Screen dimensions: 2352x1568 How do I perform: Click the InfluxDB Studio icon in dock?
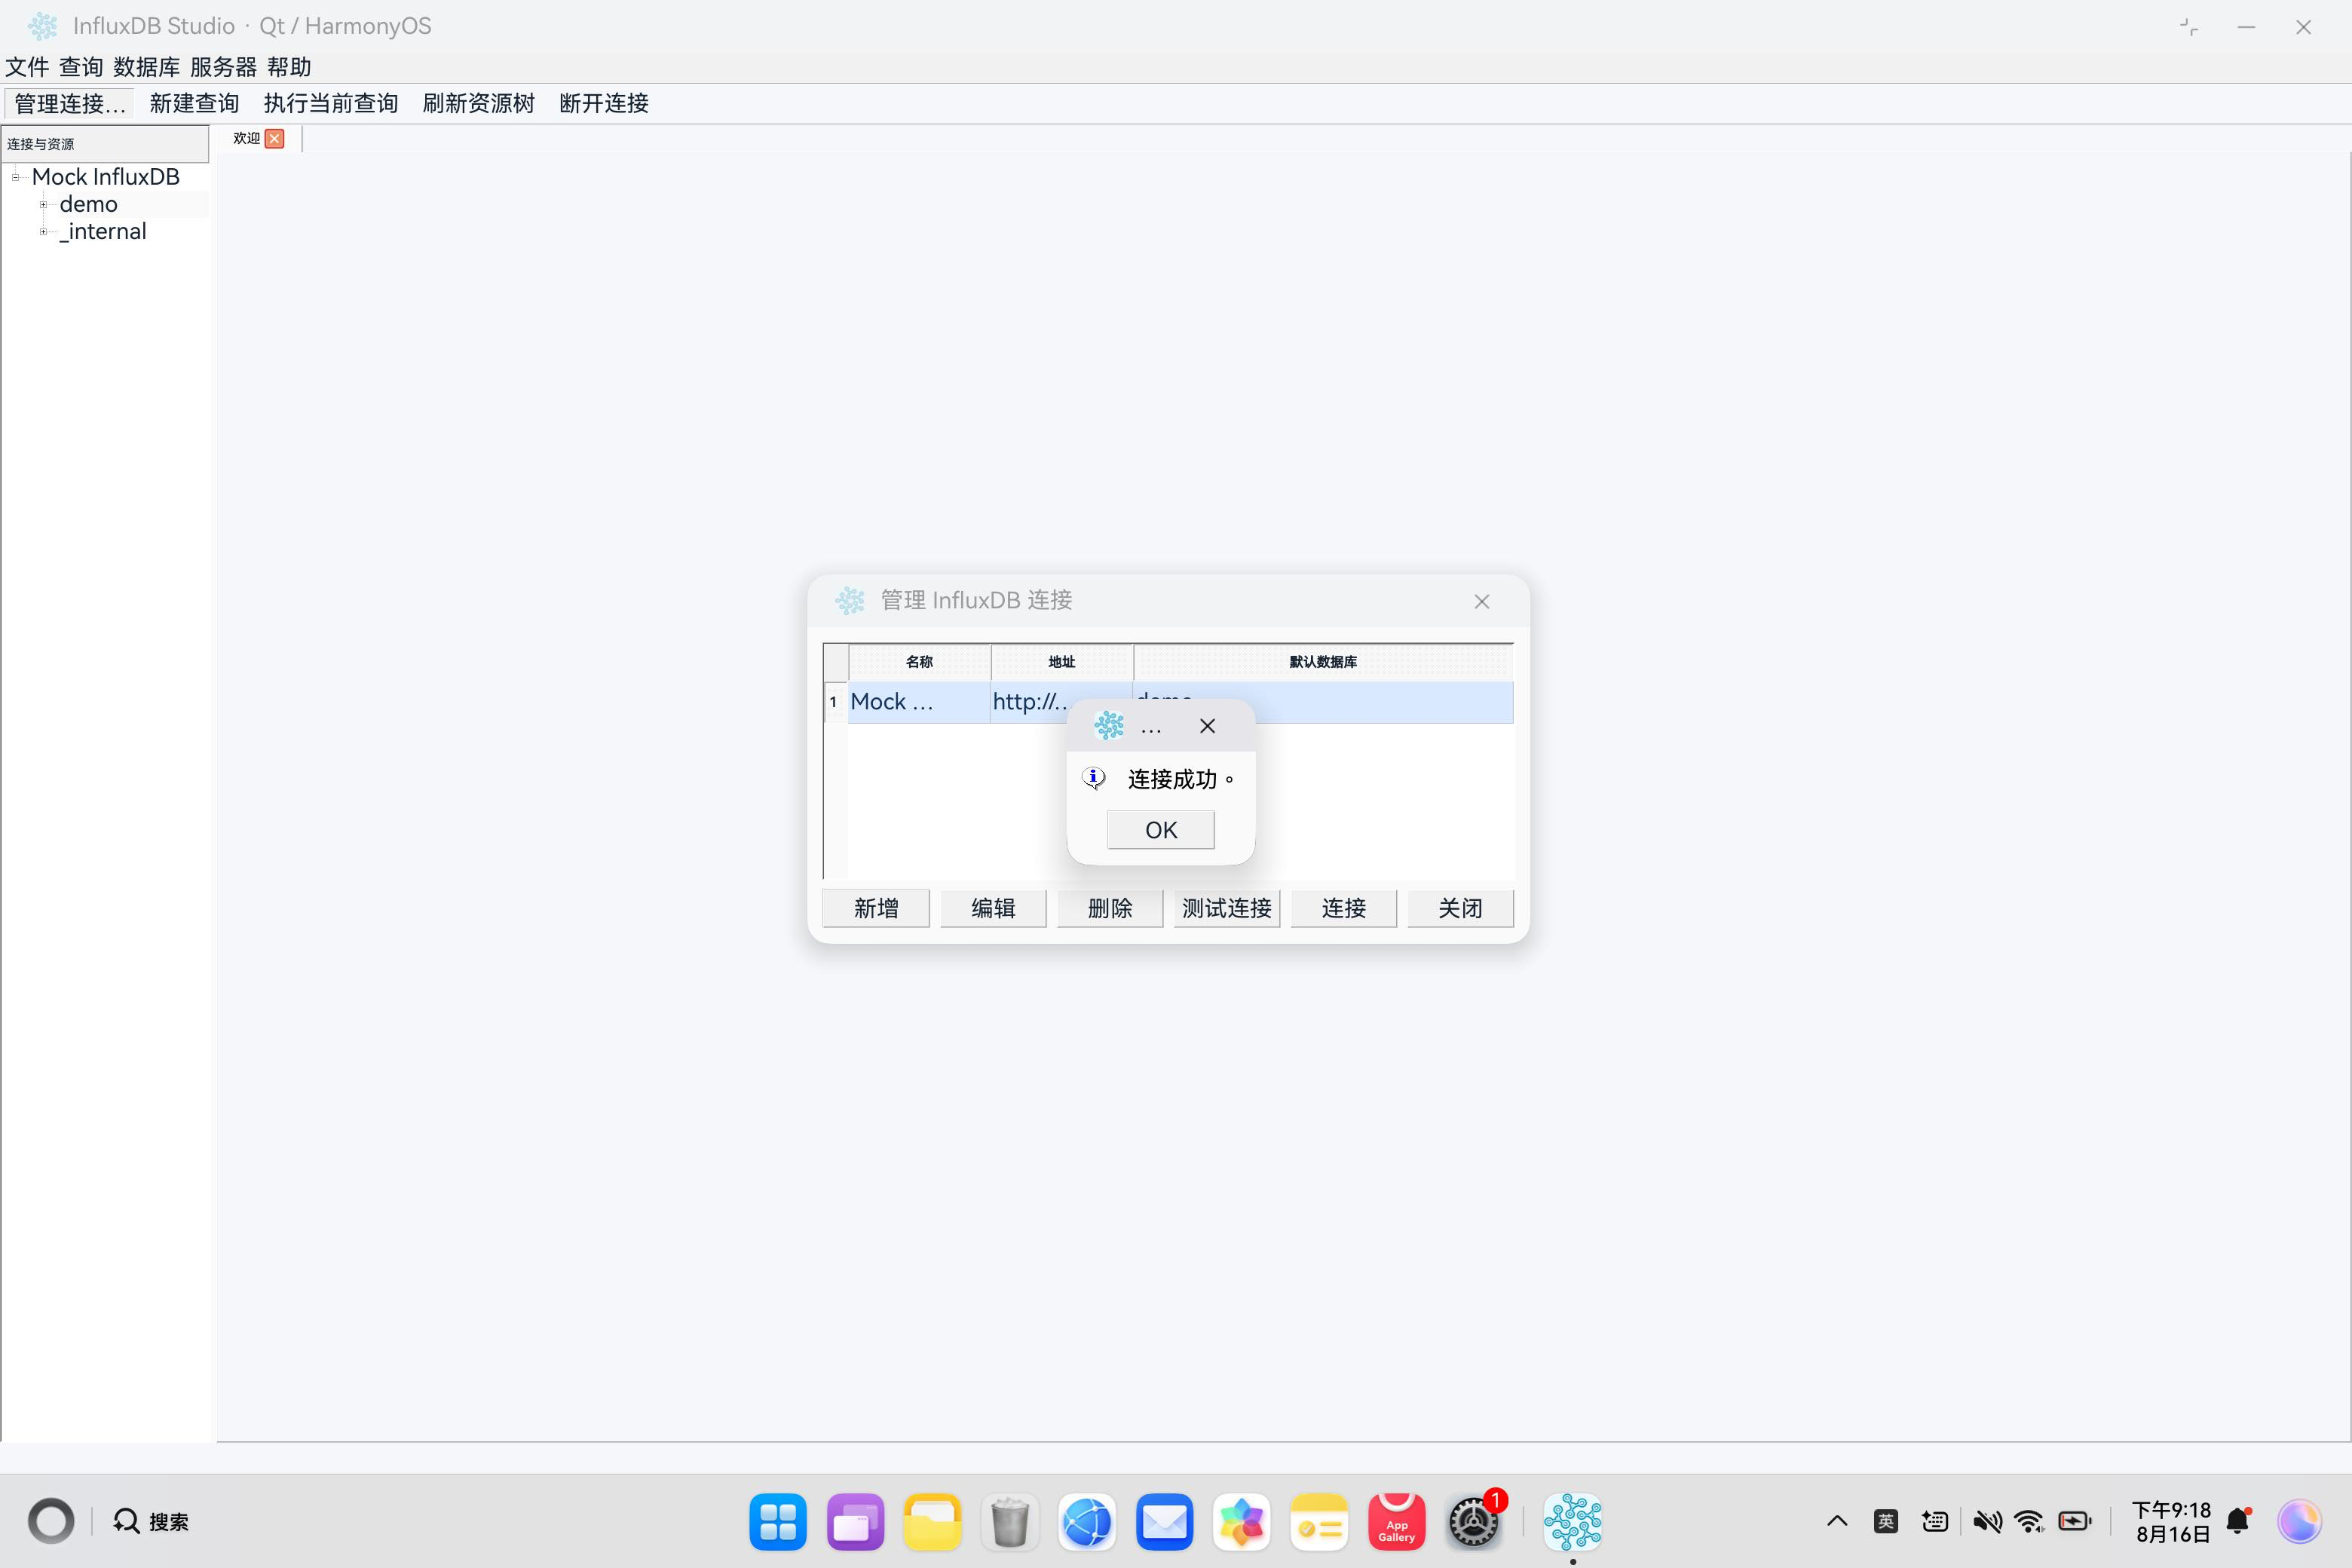(x=1572, y=1522)
